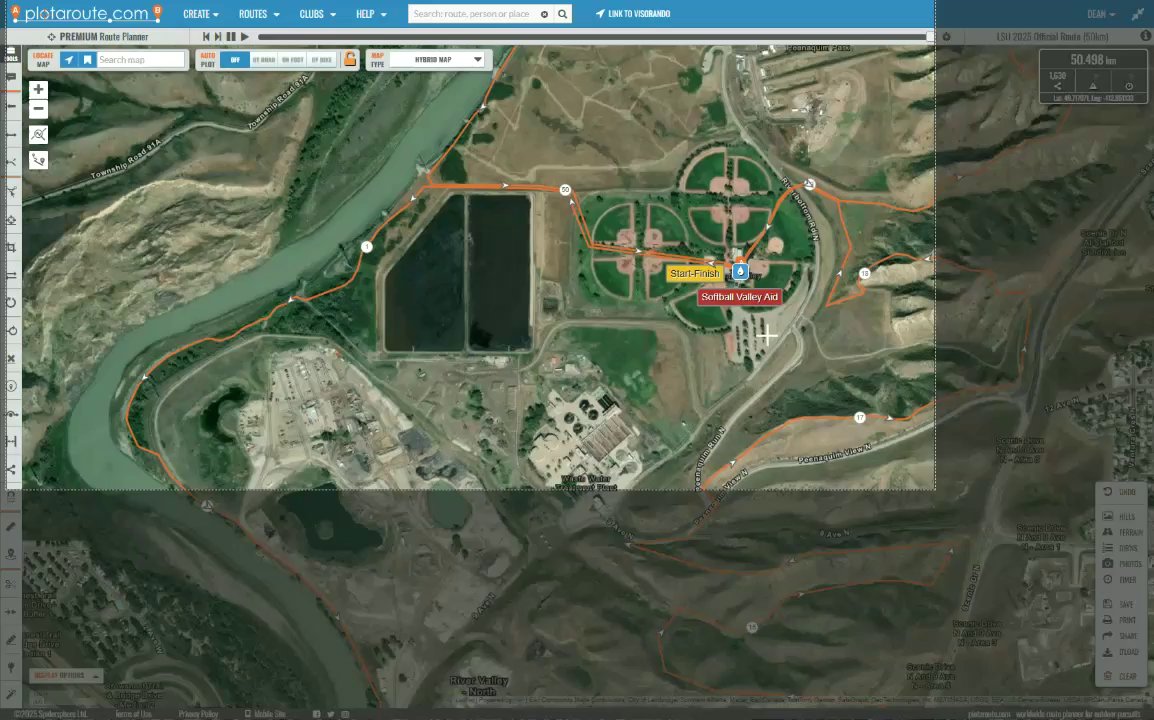Click the search magnifier icon
The width and height of the screenshot is (1154, 720).
[563, 14]
